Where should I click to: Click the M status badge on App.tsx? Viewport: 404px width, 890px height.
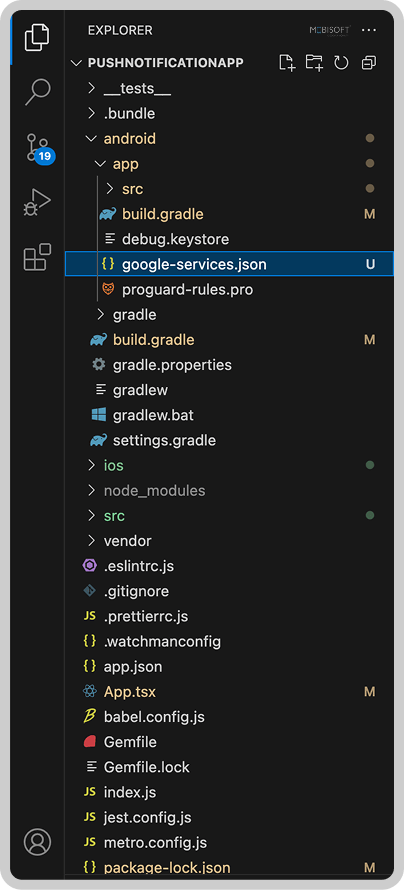(x=369, y=691)
